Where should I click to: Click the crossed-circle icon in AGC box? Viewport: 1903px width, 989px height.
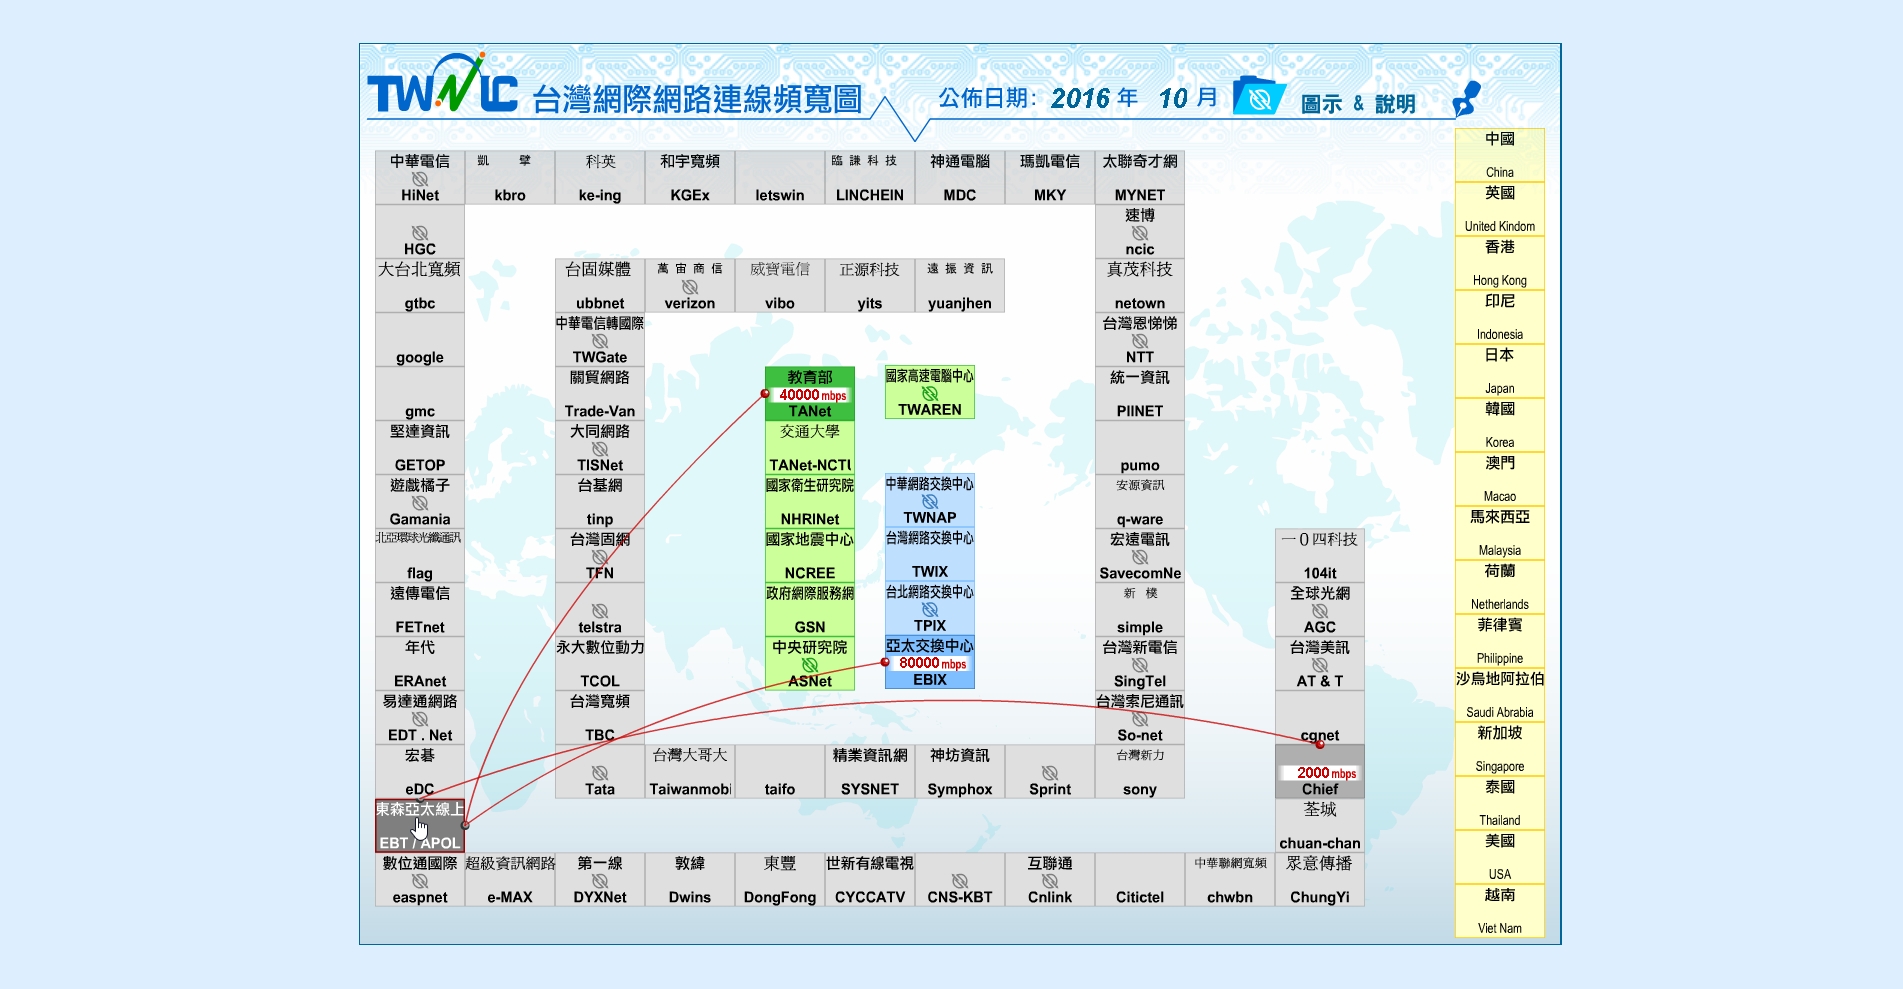1320,611
